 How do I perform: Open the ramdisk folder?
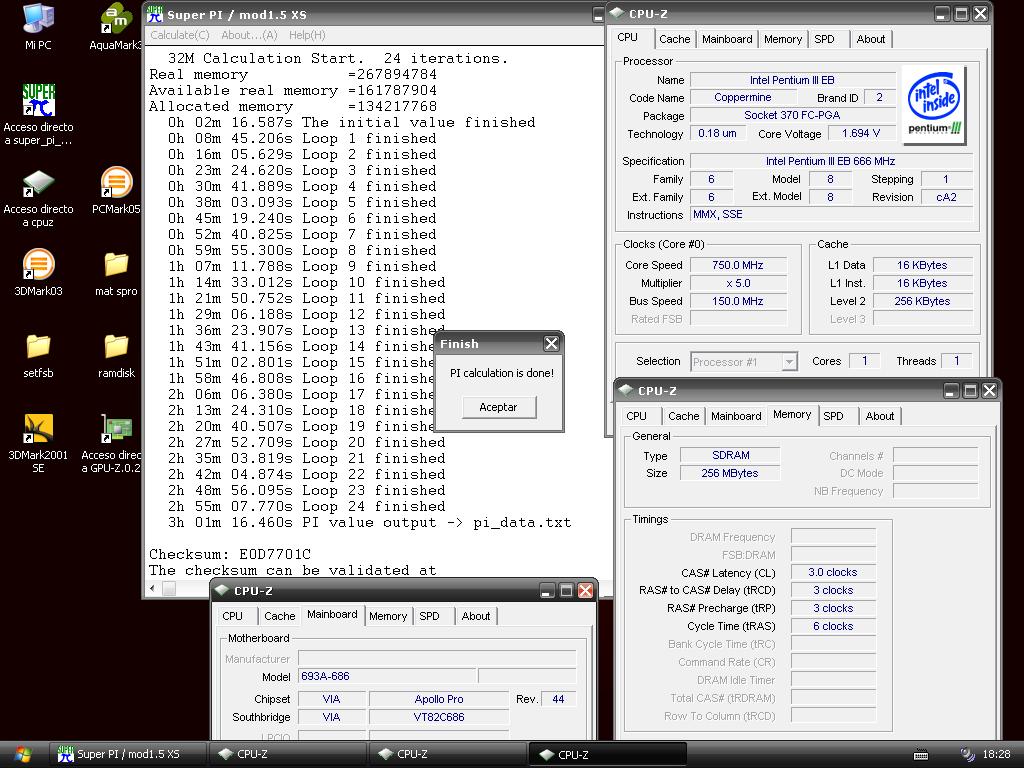(116, 355)
